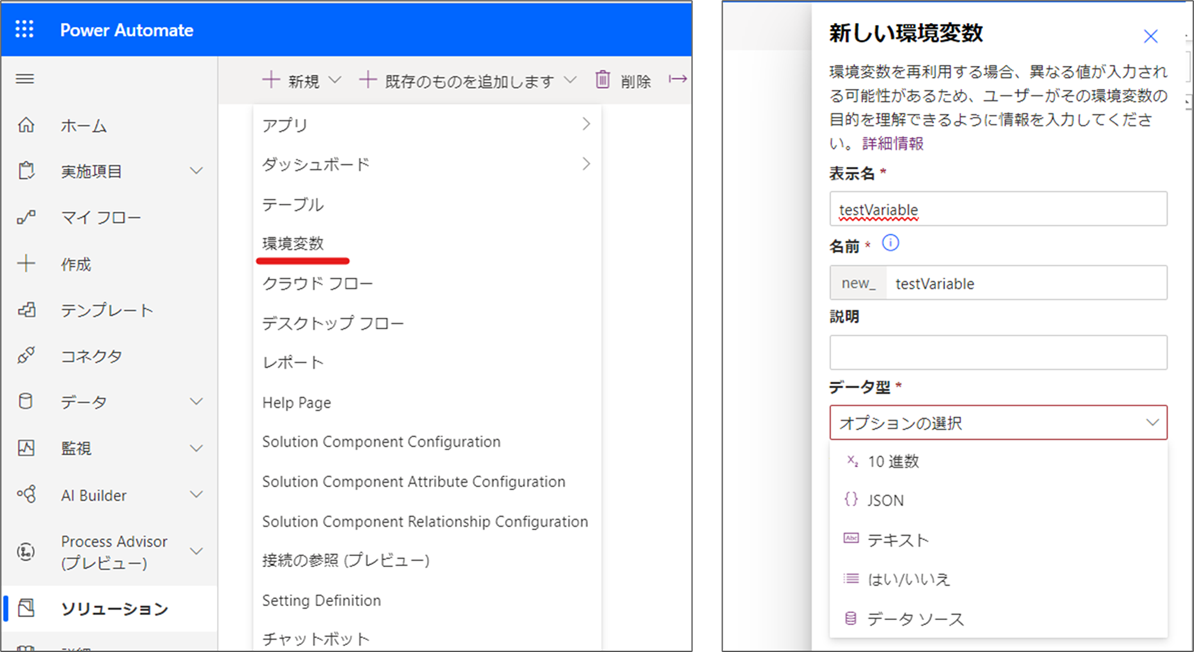Select クラウド フロー from the menu

coord(427,283)
